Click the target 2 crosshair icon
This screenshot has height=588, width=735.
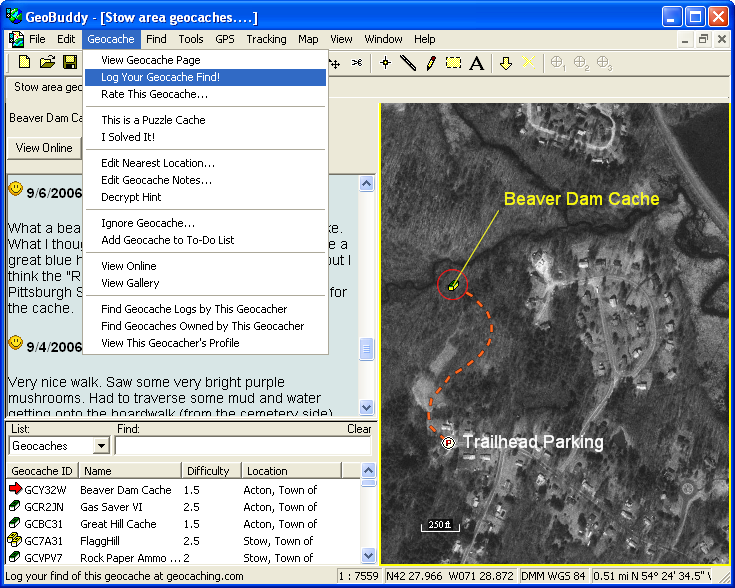pos(581,63)
